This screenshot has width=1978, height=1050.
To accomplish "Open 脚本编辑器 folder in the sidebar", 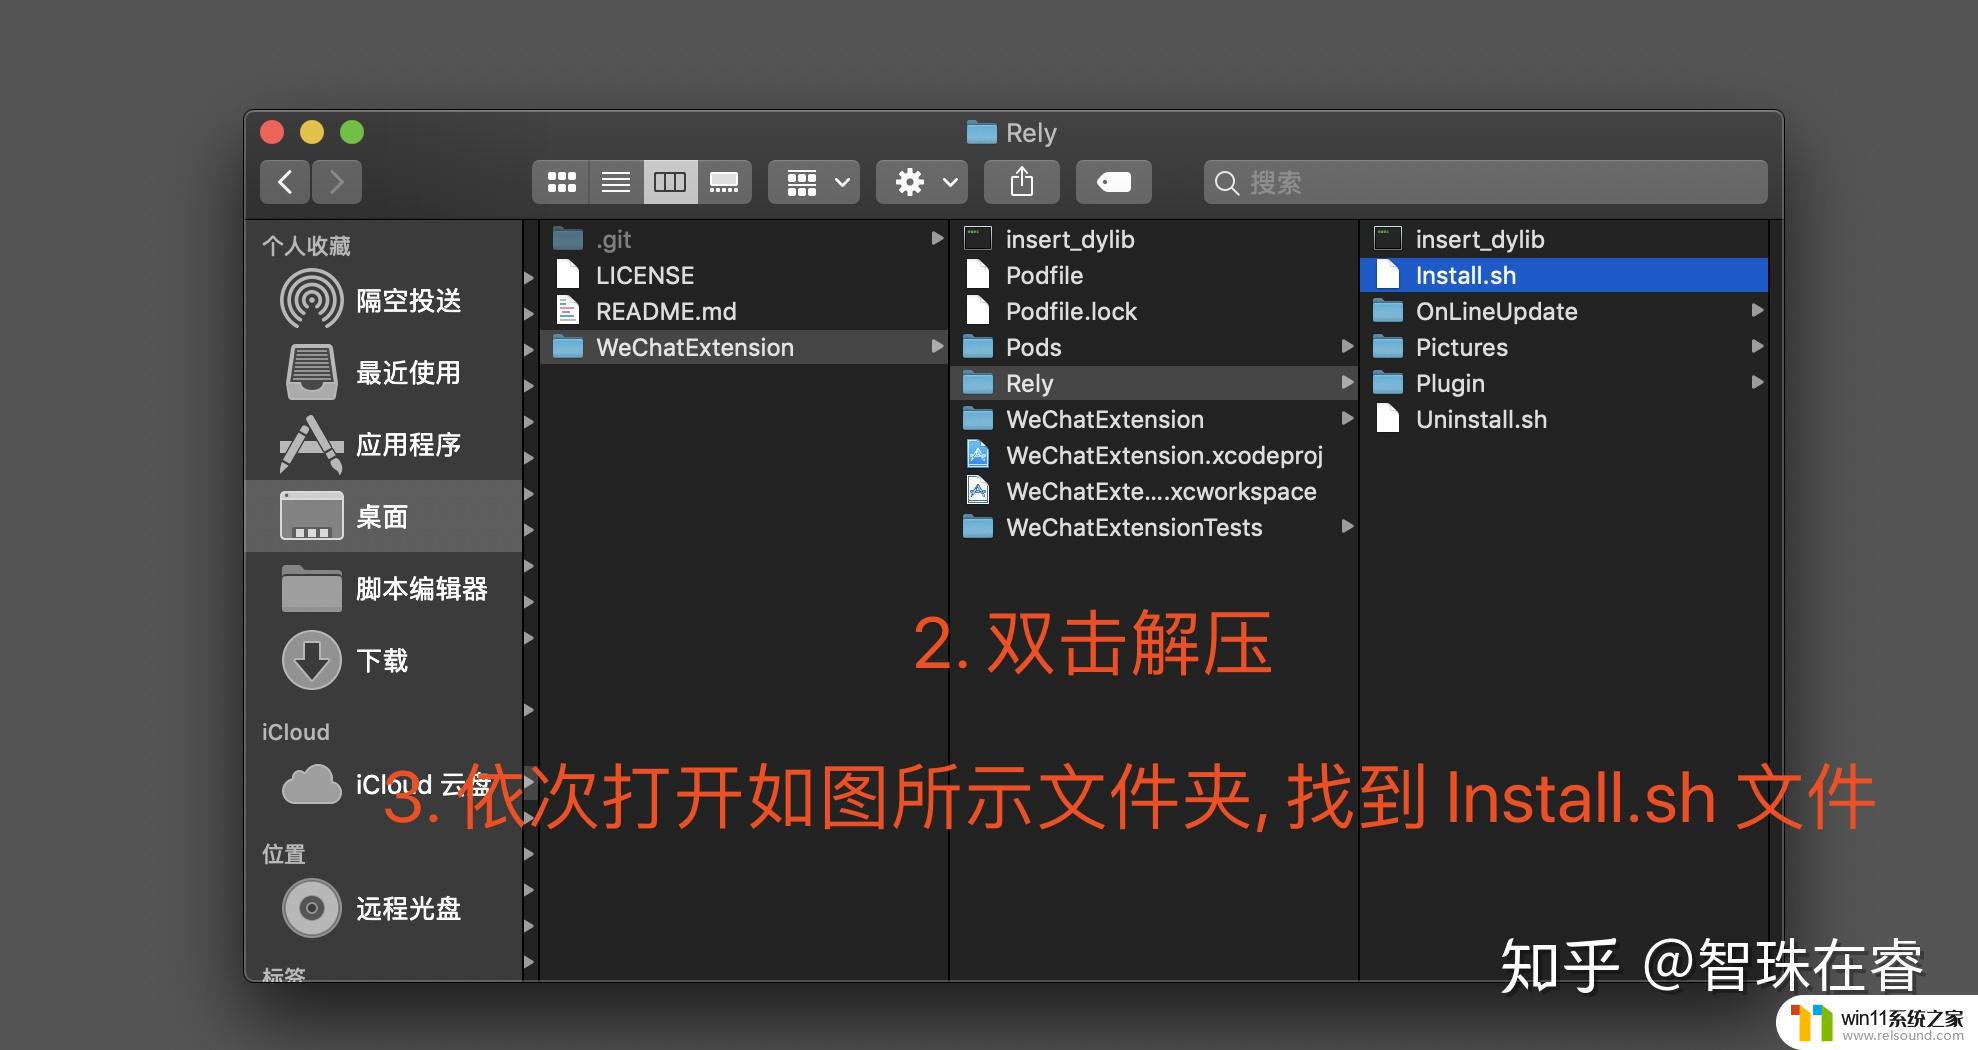I will coord(384,588).
